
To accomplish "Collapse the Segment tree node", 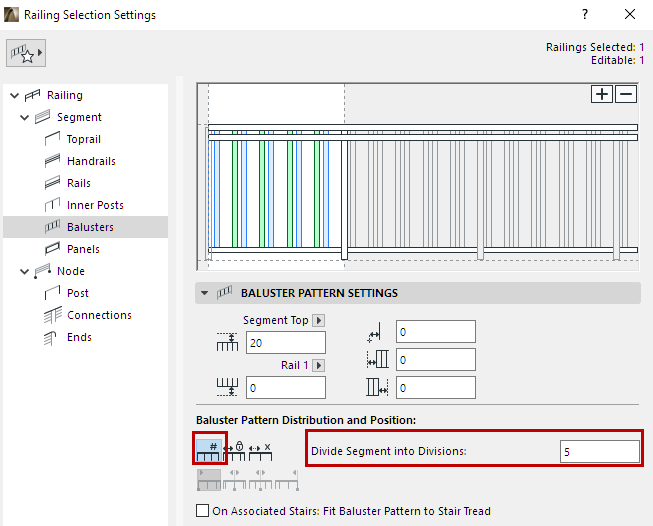I will click(25, 117).
